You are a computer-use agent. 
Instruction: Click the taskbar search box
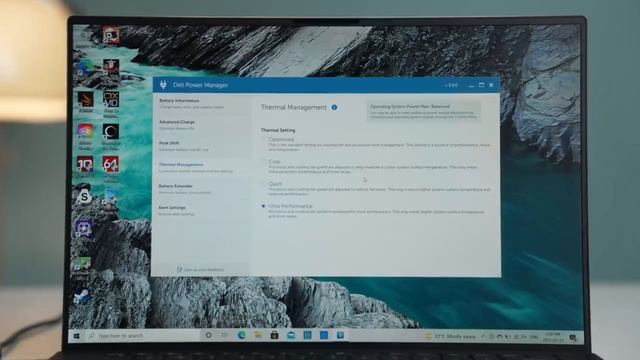(143, 336)
